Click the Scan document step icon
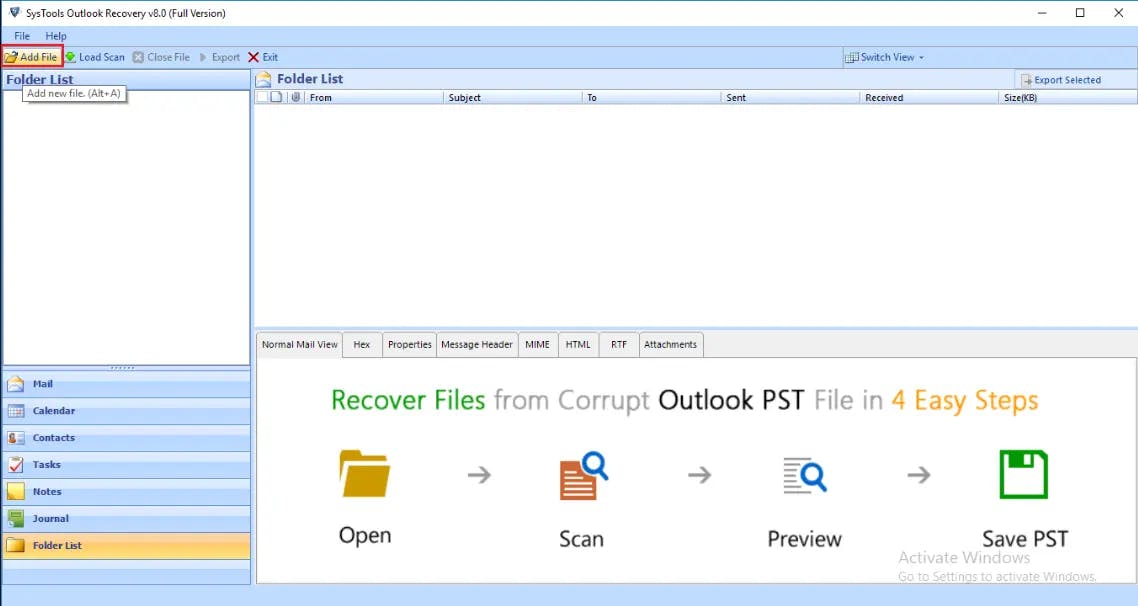This screenshot has width=1138, height=606. [x=584, y=475]
